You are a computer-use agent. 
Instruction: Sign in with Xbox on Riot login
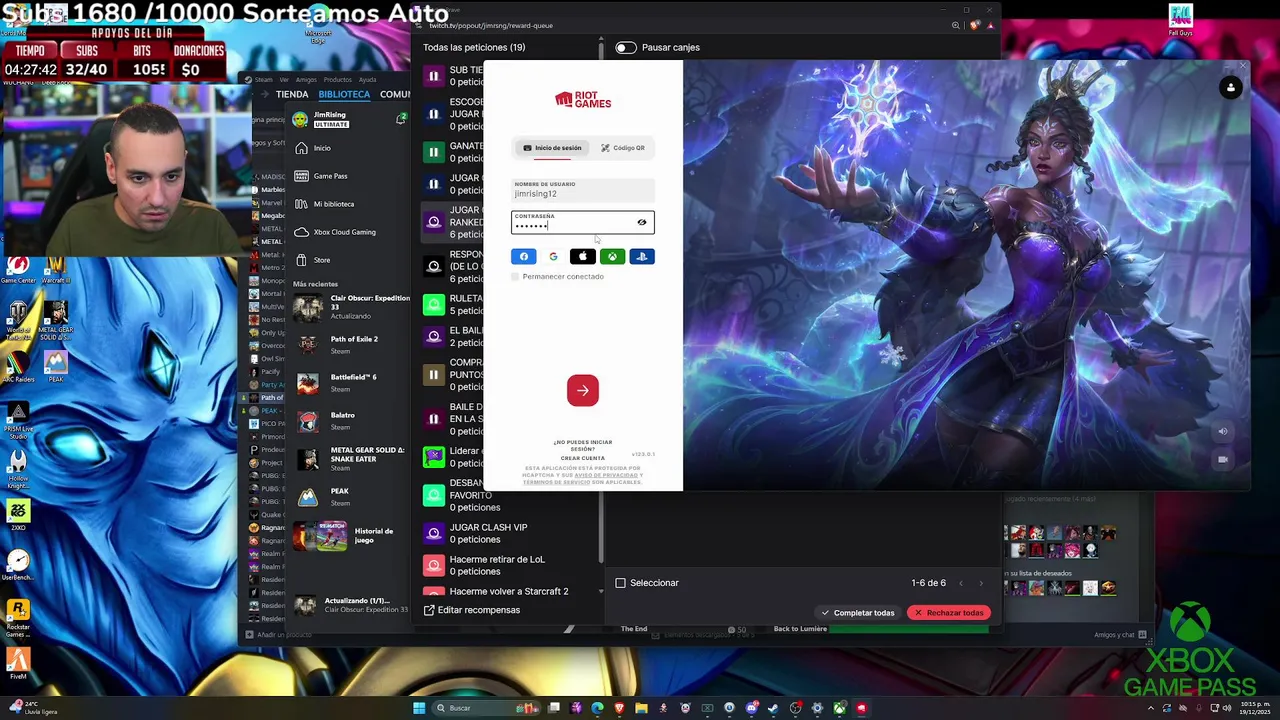click(x=612, y=257)
